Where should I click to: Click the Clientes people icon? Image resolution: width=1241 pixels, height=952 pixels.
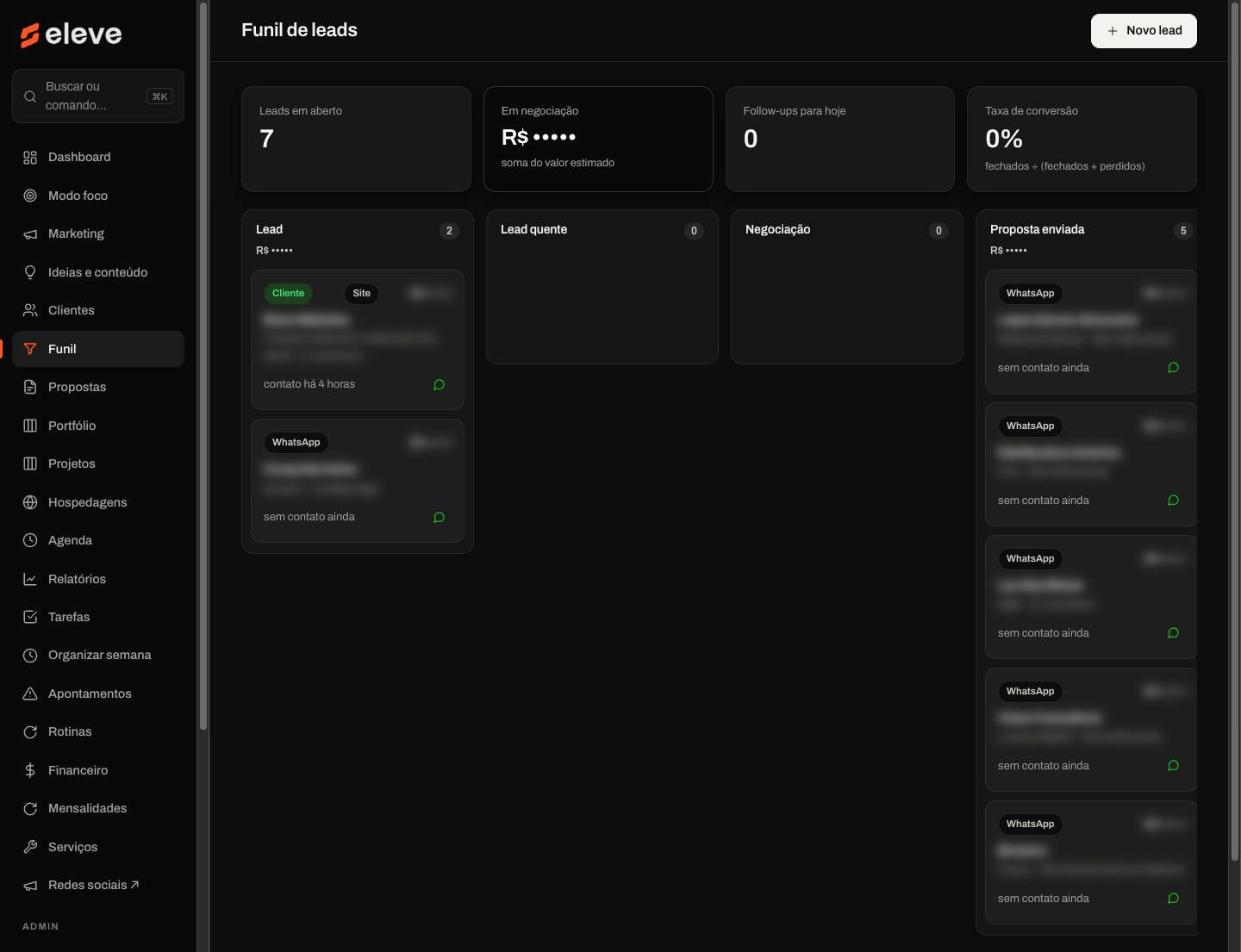[30, 310]
